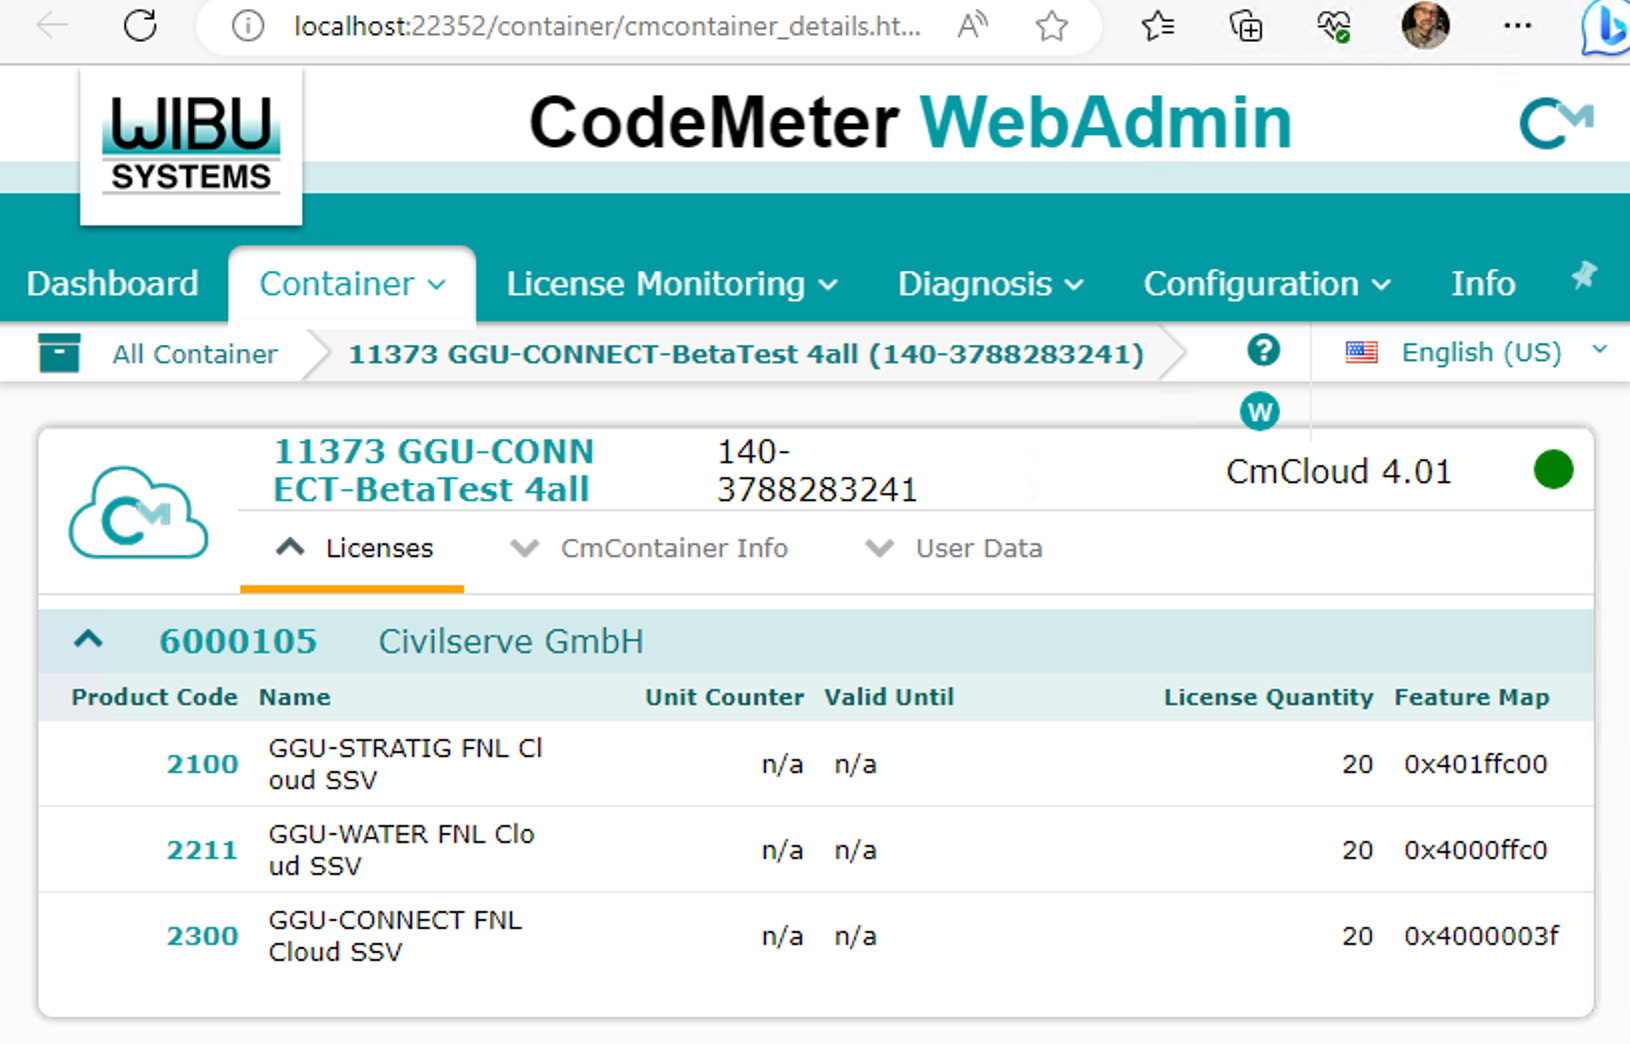Click the WIBU Systems logo

[191, 146]
